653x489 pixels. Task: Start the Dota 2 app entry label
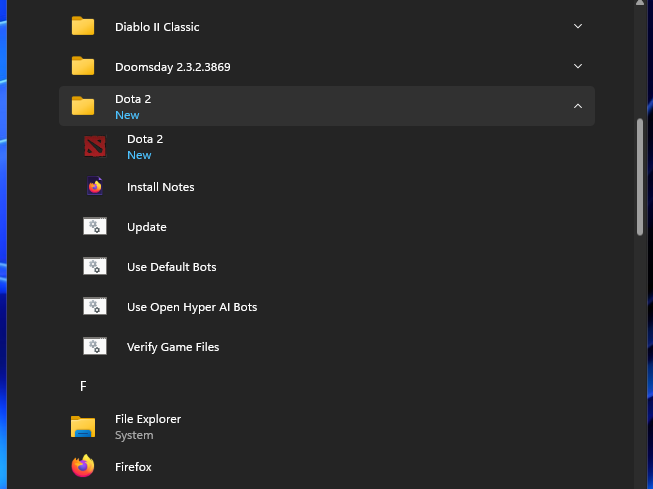[145, 139]
